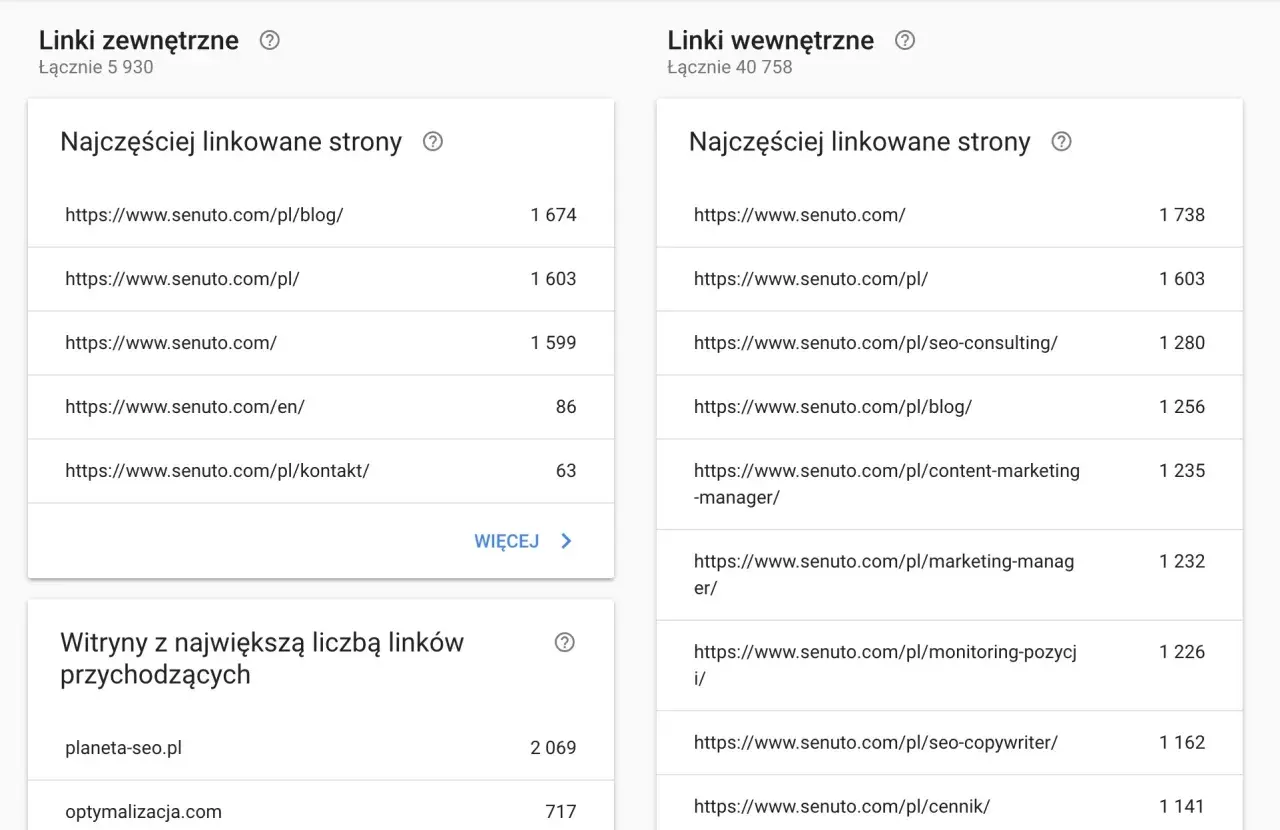1280x830 pixels.
Task: Click the WIĘCEJ button
Action: coord(506,541)
